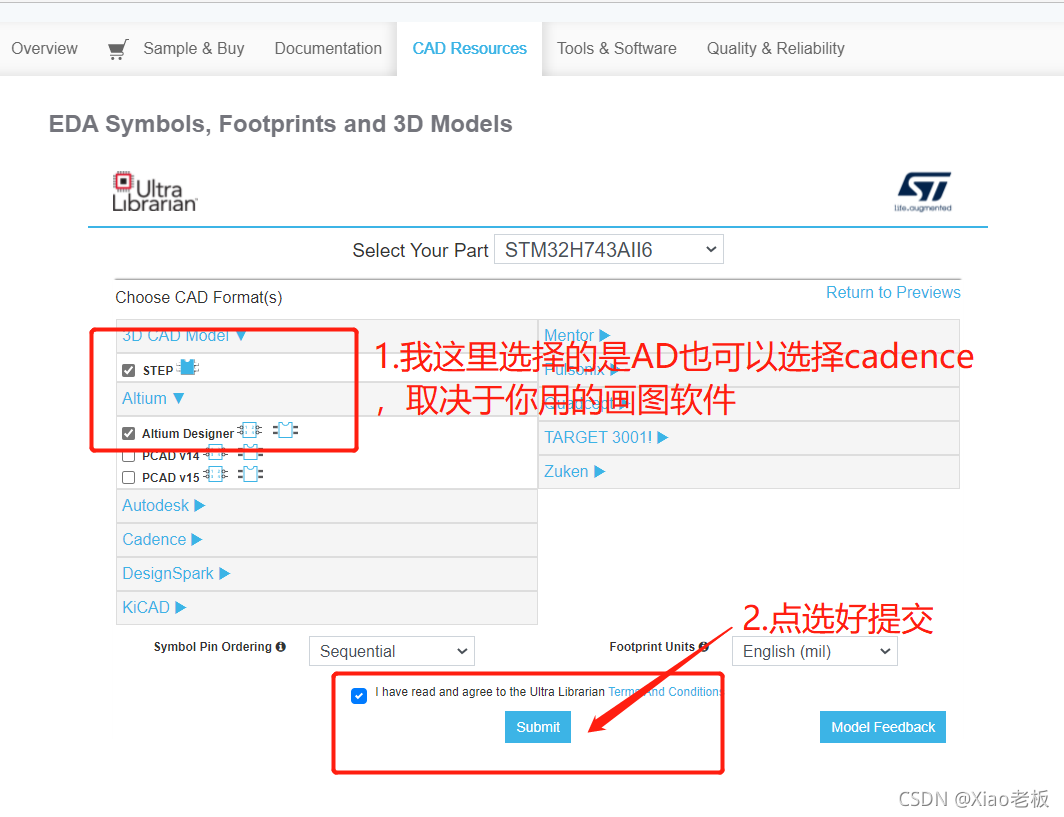
Task: Click Footprint Units info icon
Action: tap(704, 647)
